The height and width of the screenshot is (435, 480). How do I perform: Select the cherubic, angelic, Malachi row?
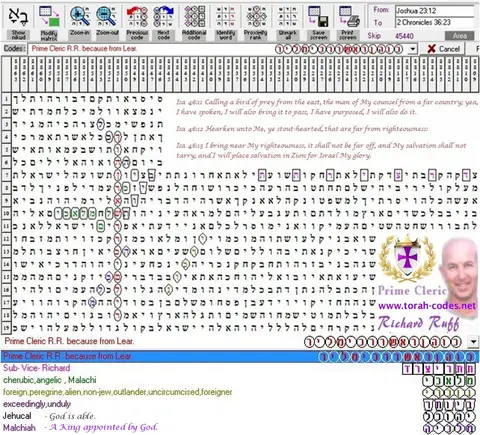240,380
